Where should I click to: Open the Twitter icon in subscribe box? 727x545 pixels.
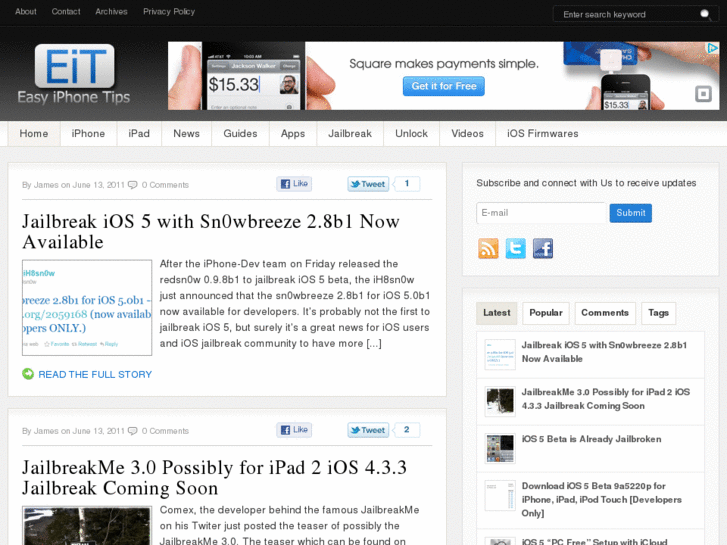point(516,249)
